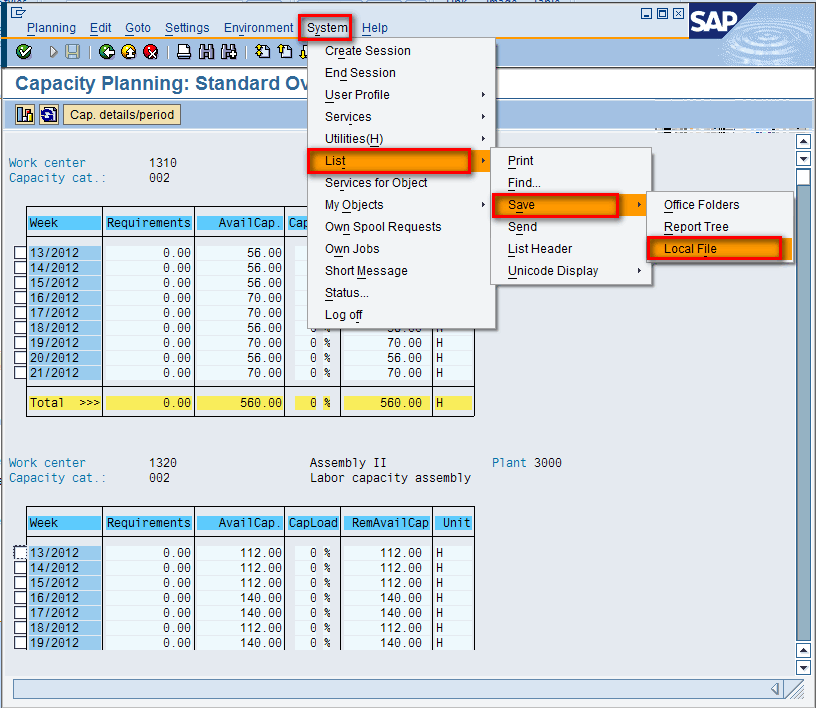Select Log off from System menu
The image size is (816, 708).
(x=343, y=315)
